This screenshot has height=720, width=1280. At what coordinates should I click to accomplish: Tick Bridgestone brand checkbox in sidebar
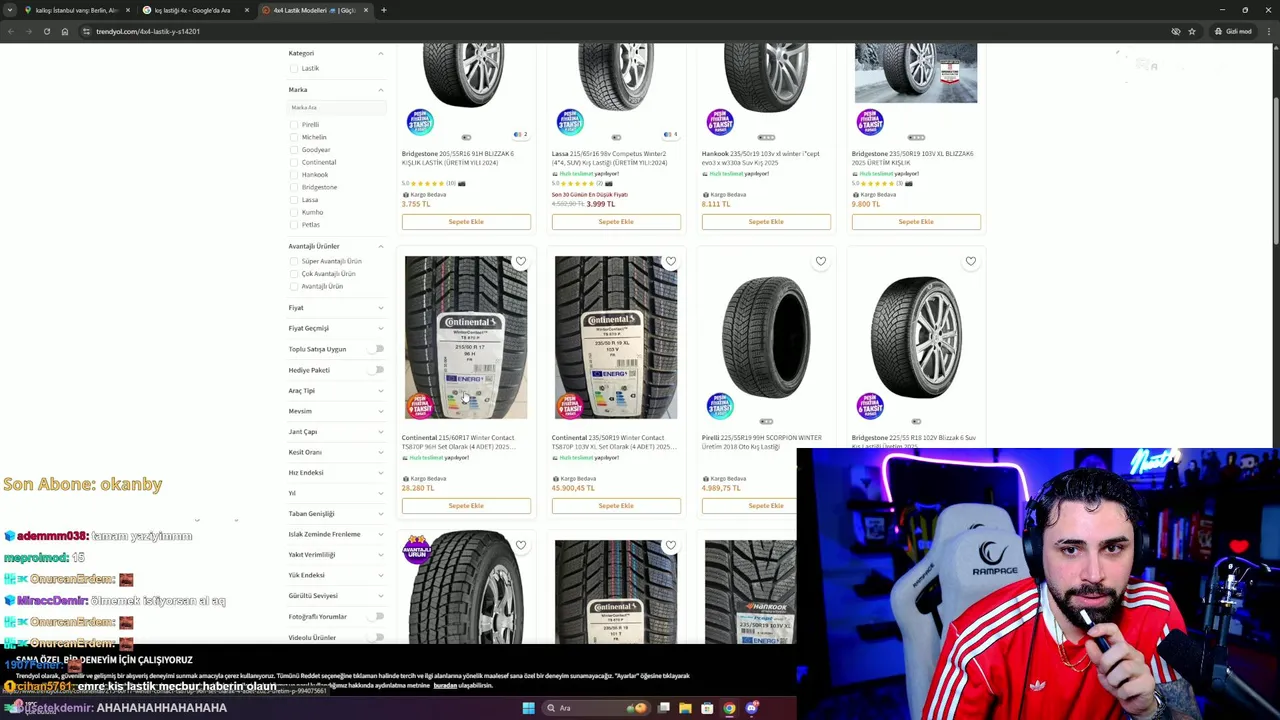pos(293,187)
